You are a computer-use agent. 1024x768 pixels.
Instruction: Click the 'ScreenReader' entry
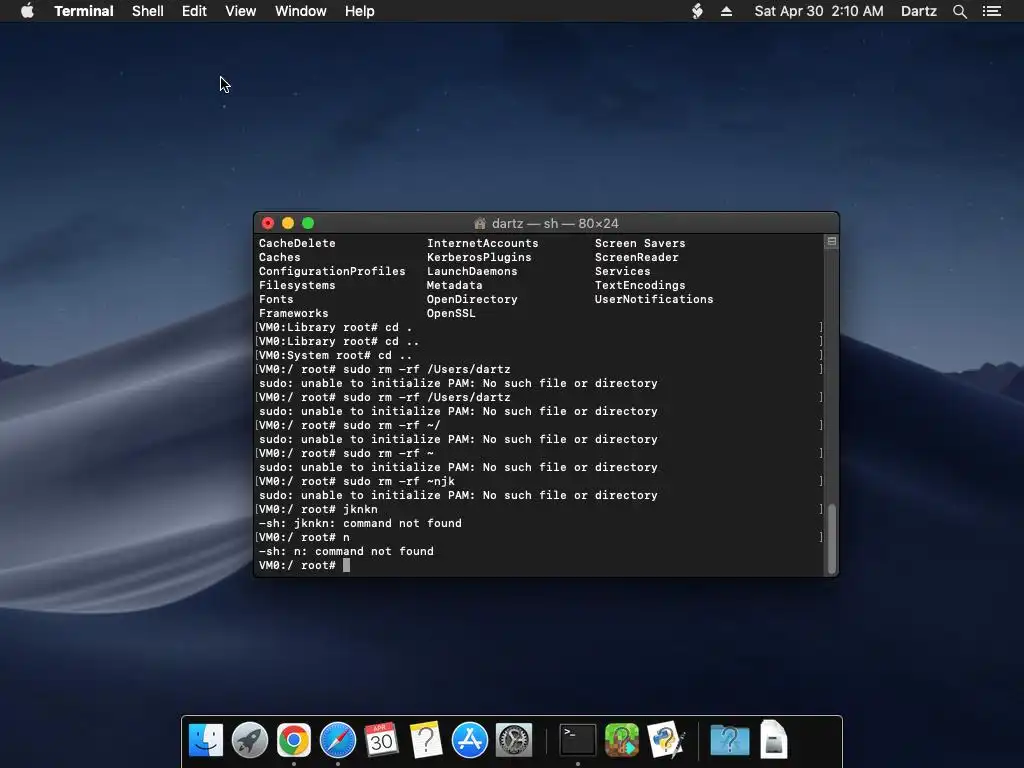637,257
